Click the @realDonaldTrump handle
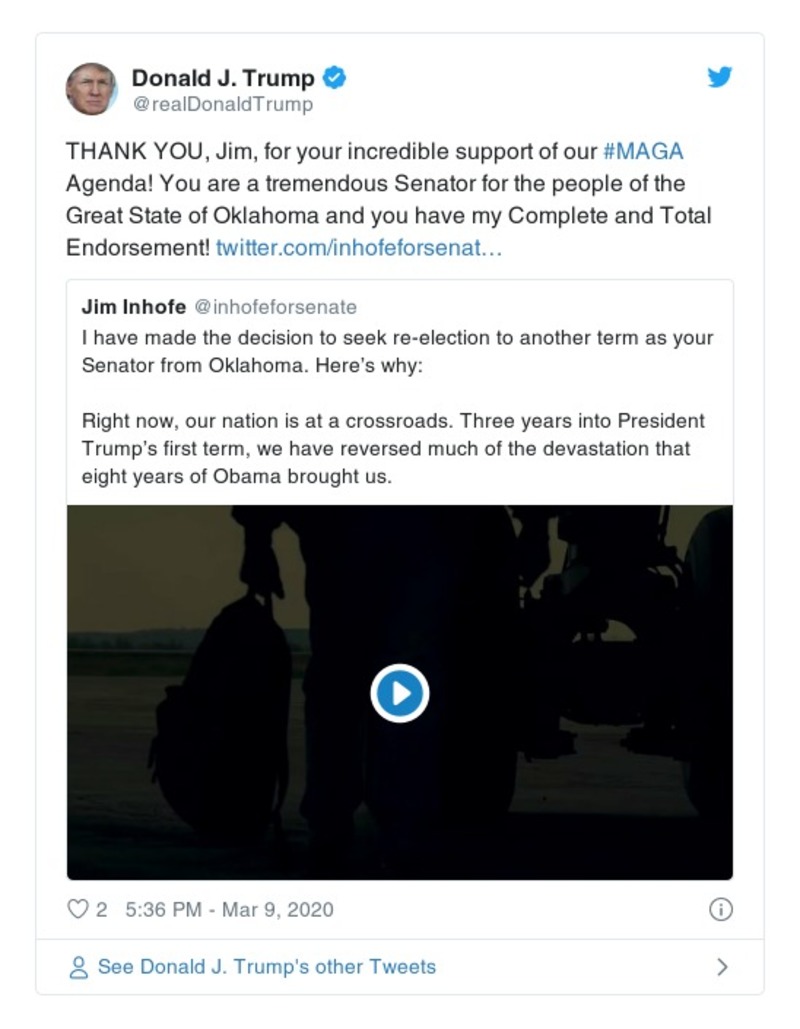Screen dimensions: 800x1029 pos(222,104)
